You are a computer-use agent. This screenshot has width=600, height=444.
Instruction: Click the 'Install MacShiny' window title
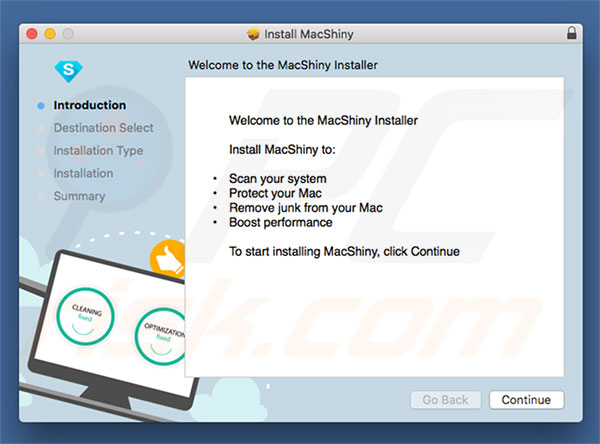pyautogui.click(x=309, y=34)
